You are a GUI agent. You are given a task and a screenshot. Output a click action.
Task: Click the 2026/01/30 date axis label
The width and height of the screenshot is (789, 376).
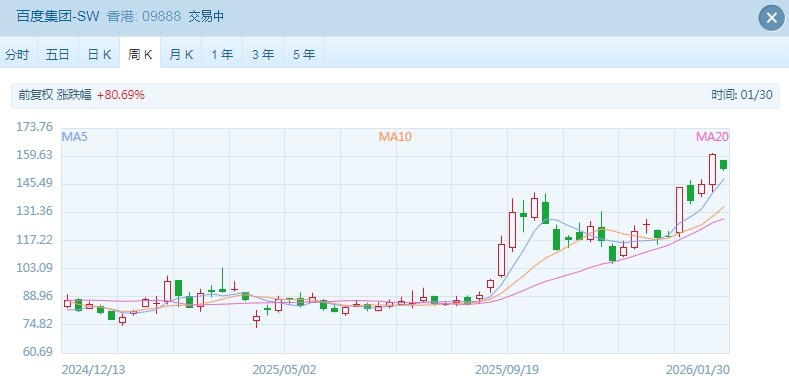click(698, 370)
